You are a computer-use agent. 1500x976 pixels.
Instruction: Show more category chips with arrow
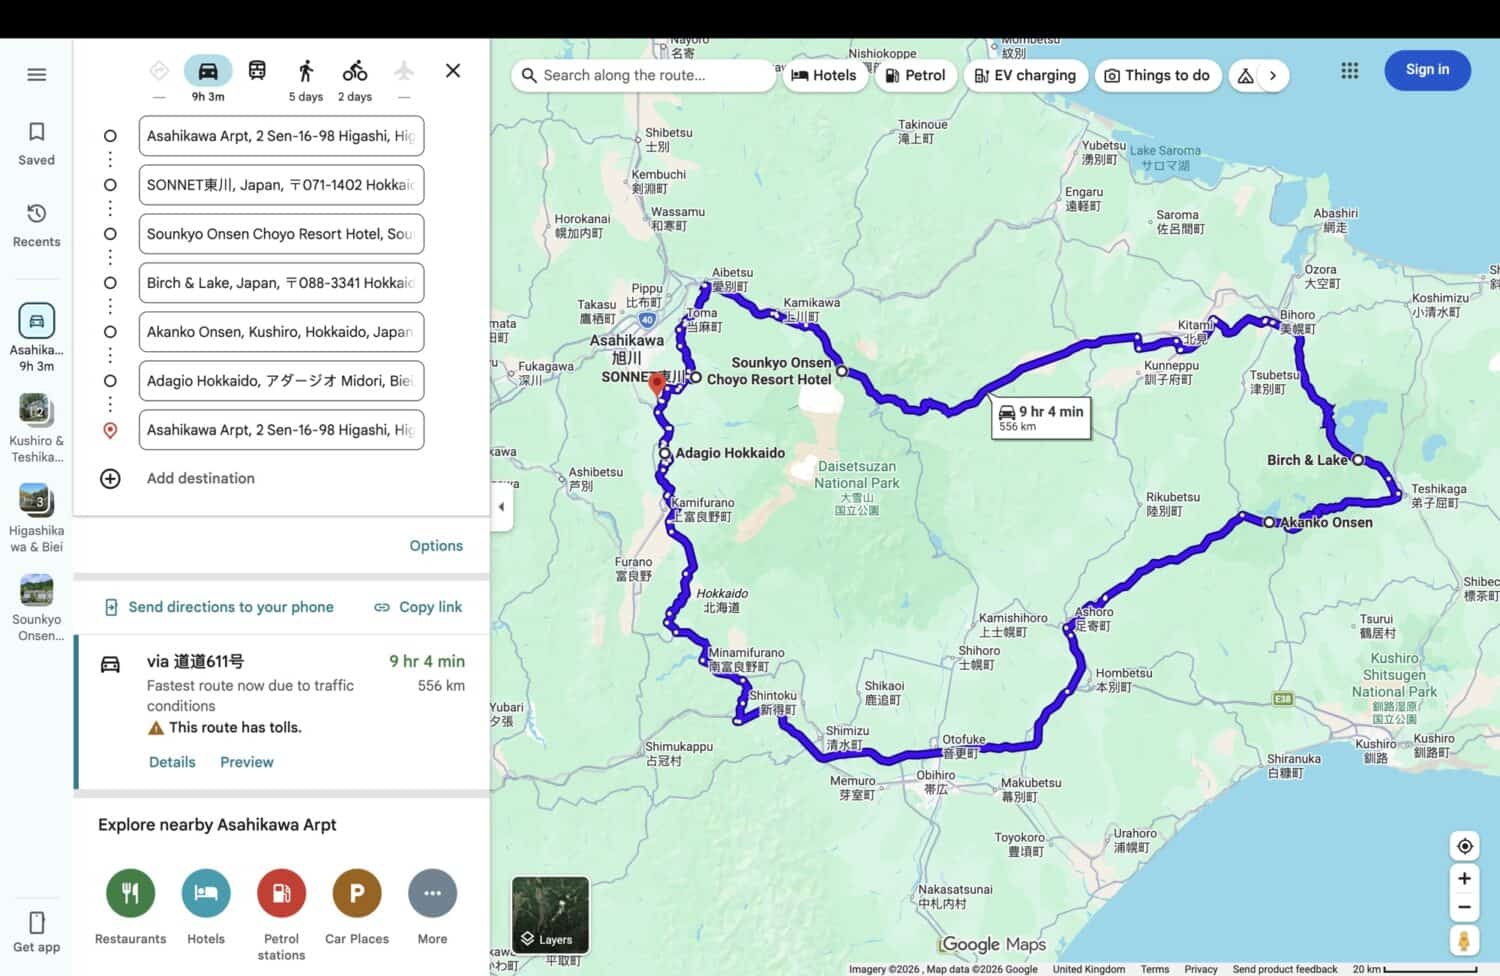[1273, 75]
